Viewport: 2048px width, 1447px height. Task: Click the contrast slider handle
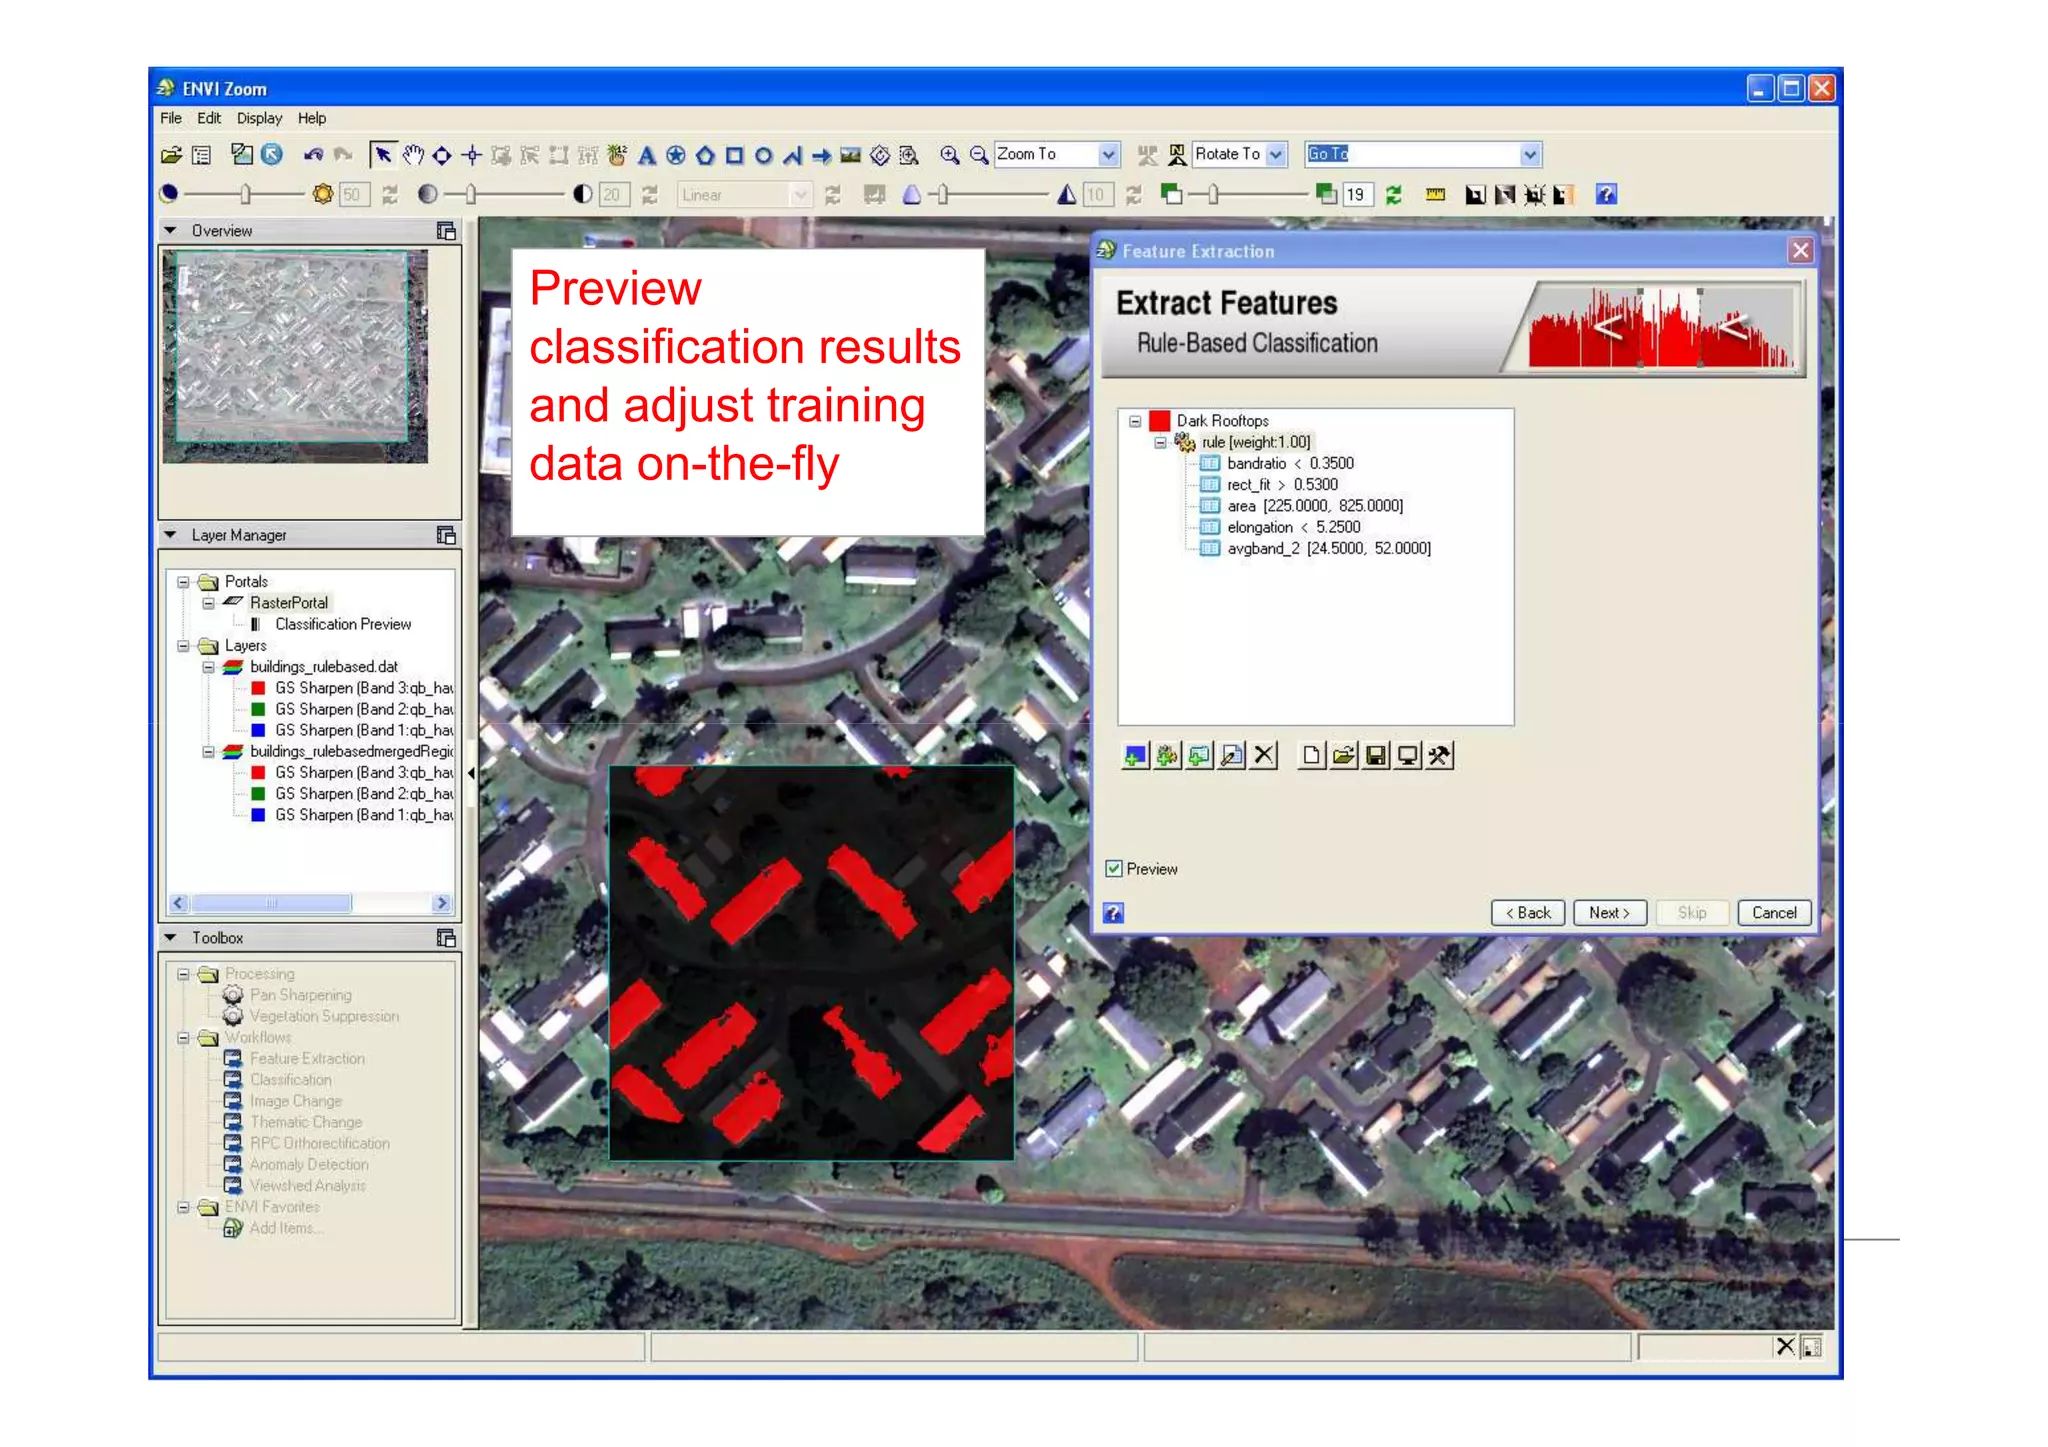(x=470, y=195)
